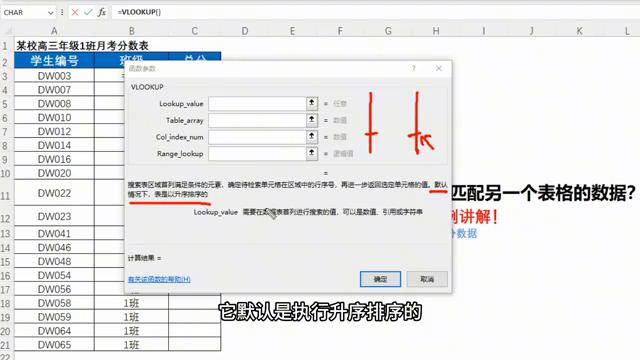Viewport: 640px width, 360px height.
Task: Select cell containing DW012
Action: 54,131
